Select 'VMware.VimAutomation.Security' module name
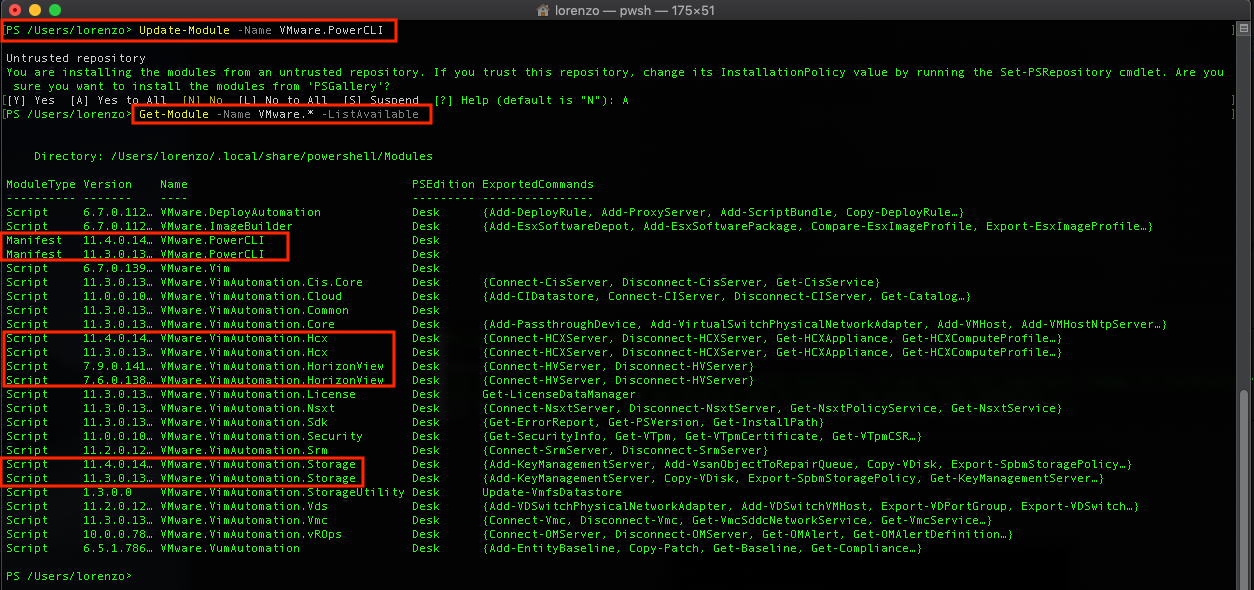1254x590 pixels. point(261,436)
